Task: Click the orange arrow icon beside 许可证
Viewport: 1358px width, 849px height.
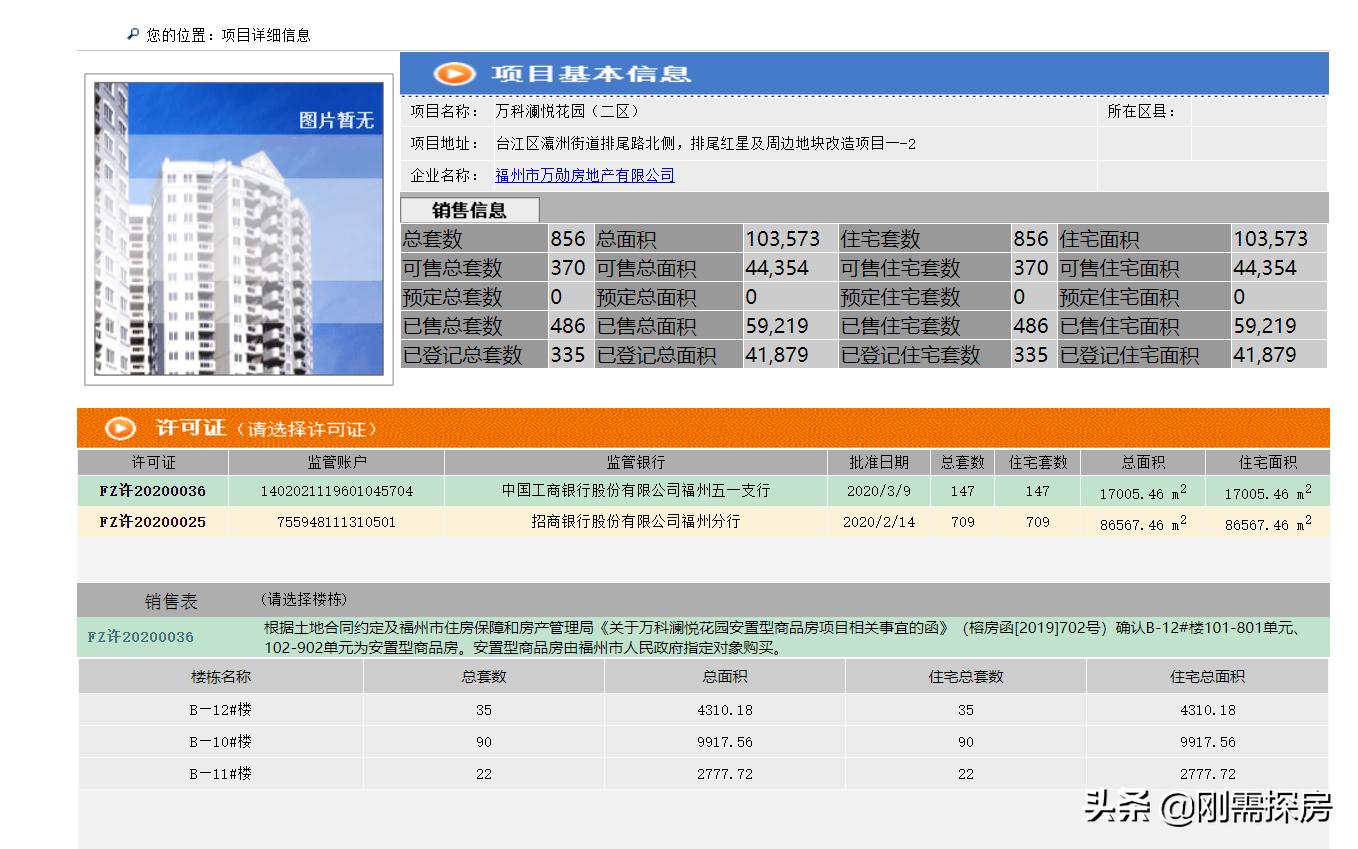Action: point(119,428)
